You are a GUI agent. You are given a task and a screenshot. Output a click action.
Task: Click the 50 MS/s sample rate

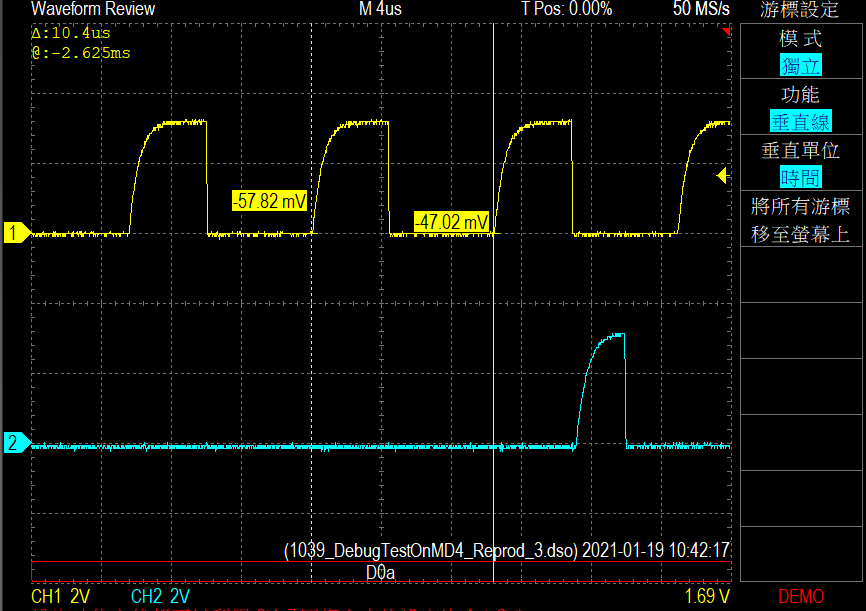tap(701, 9)
